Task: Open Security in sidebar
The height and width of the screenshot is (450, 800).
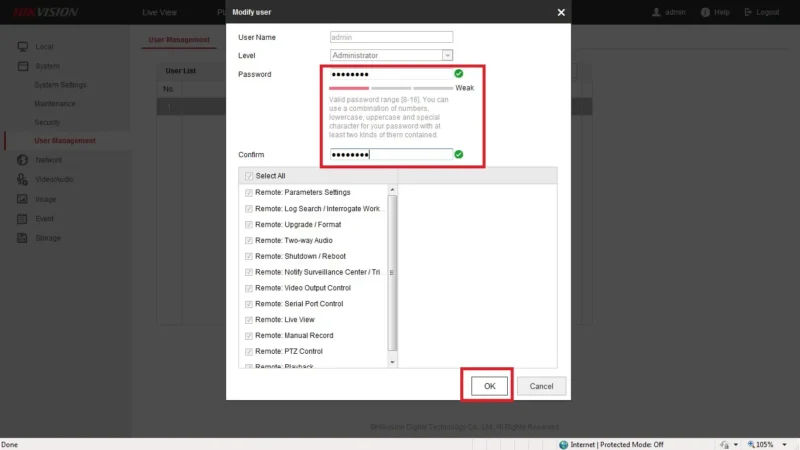Action: pyautogui.click(x=47, y=122)
